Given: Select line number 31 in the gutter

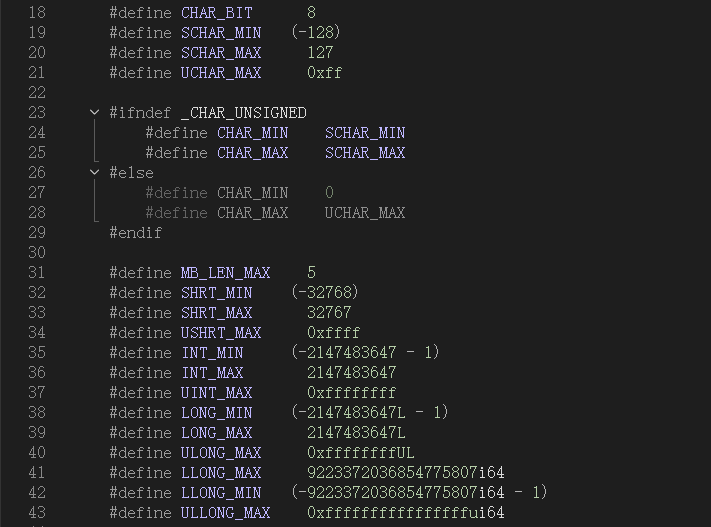Looking at the screenshot, I should pos(36,273).
